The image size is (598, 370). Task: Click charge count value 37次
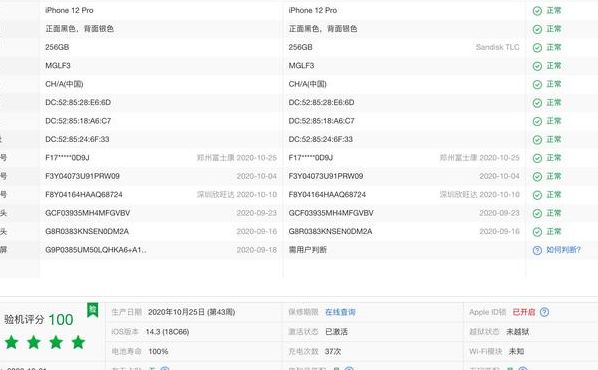[333, 351]
